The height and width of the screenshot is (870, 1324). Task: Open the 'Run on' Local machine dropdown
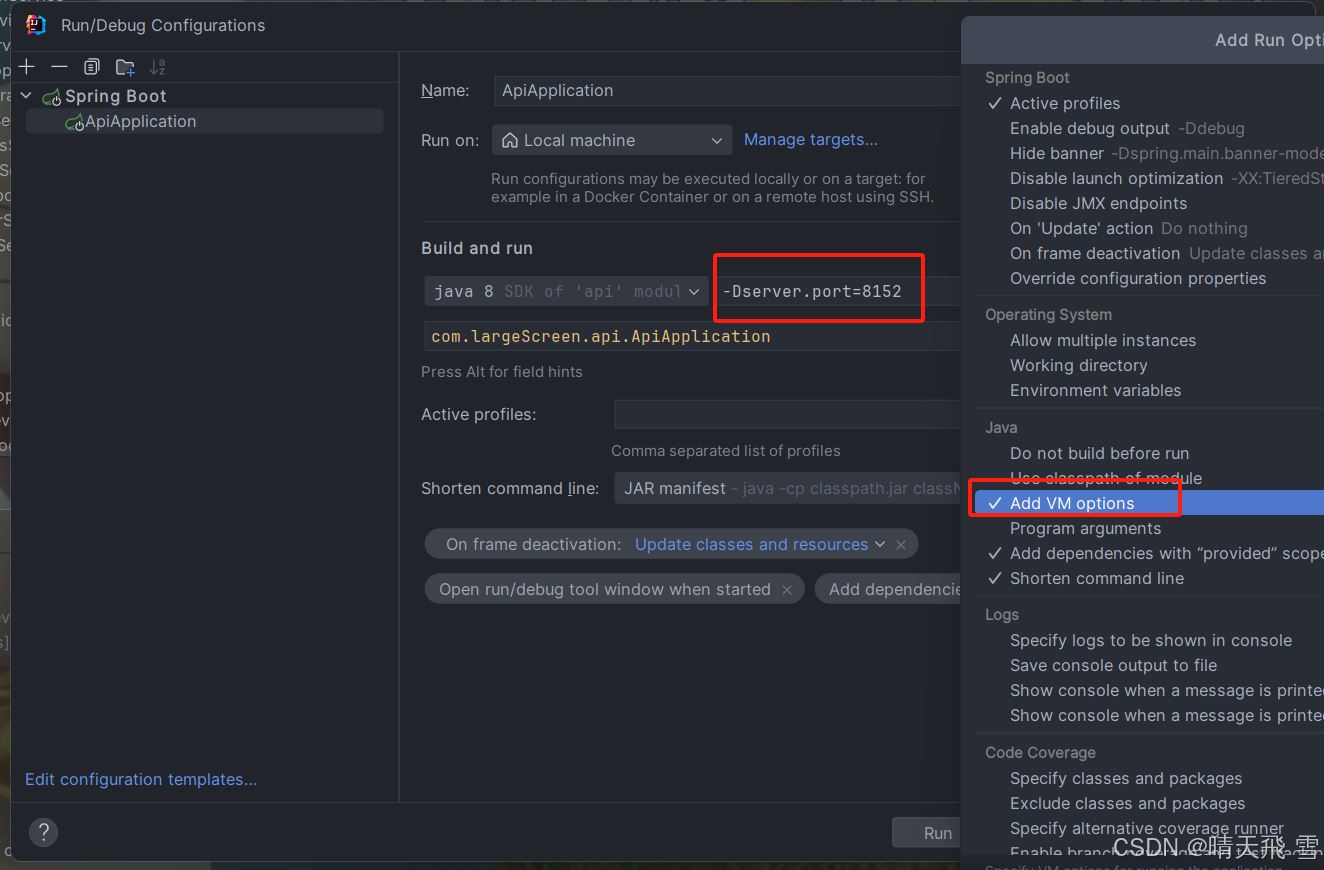click(612, 140)
